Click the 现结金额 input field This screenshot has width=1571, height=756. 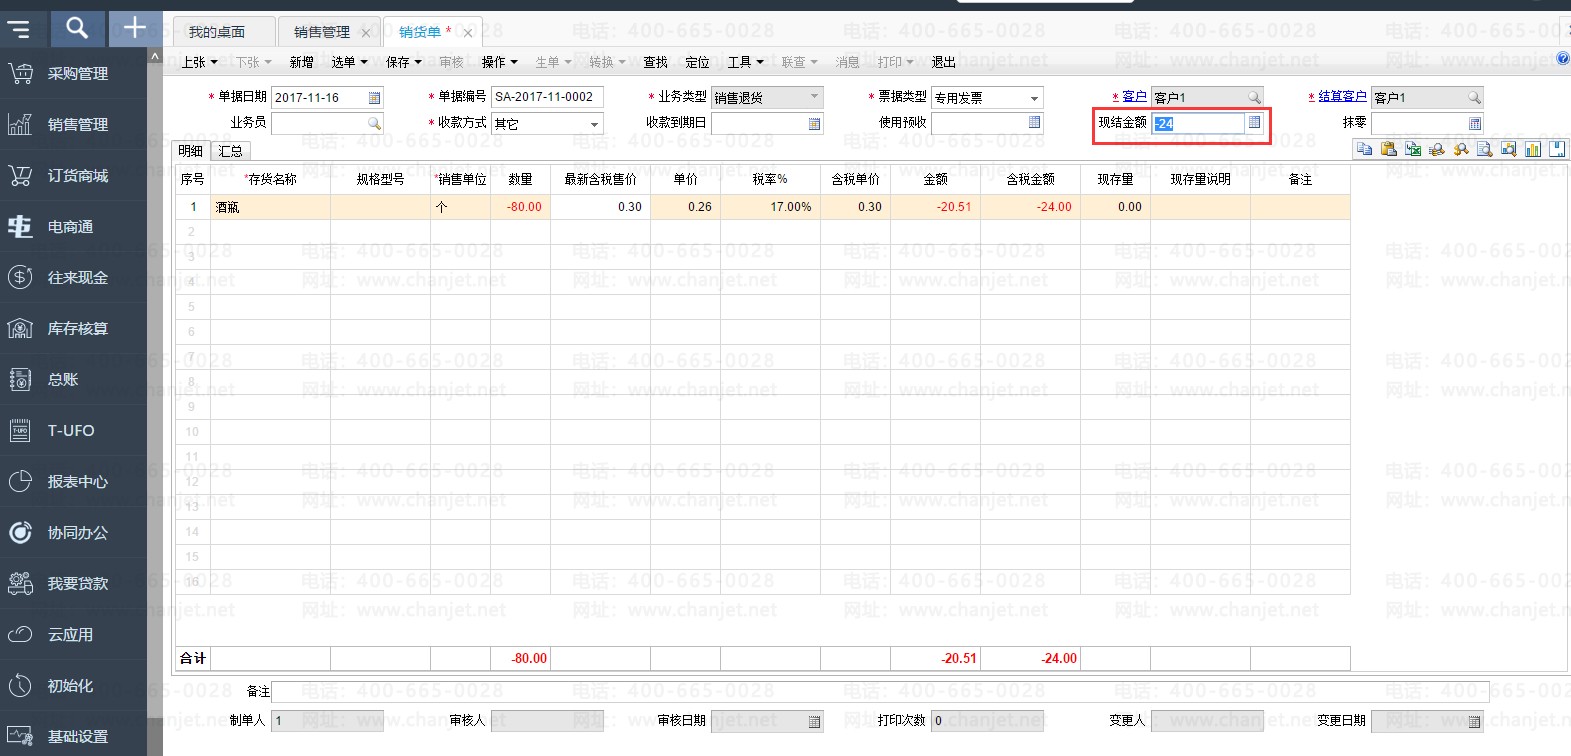point(1198,123)
